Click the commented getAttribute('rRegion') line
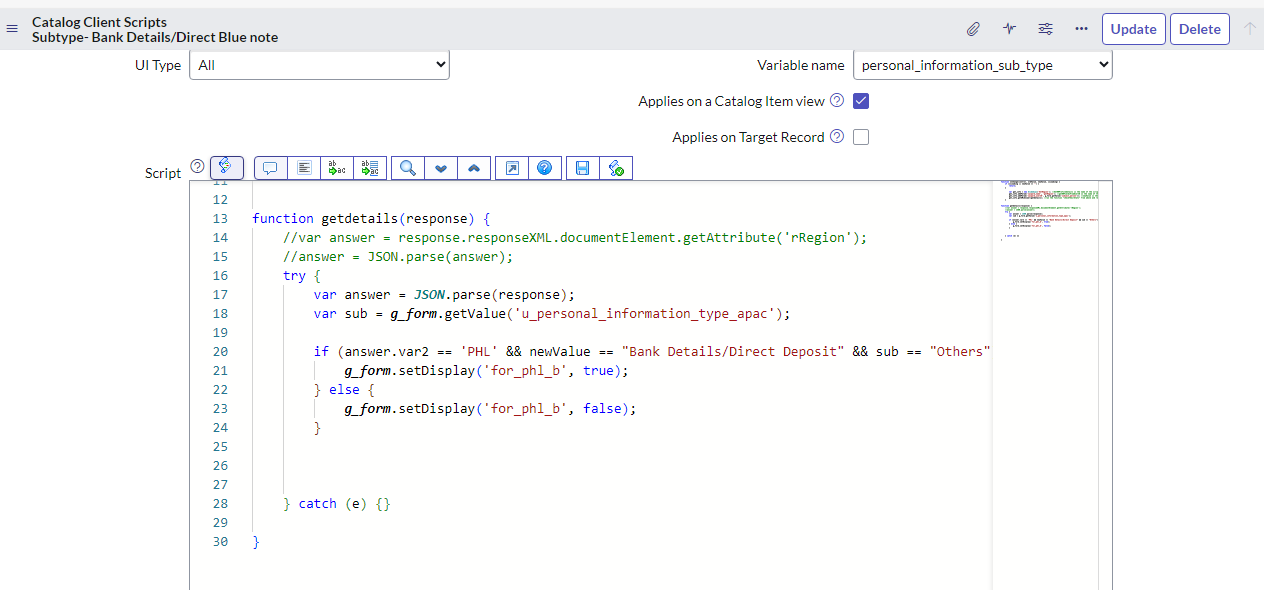 pos(575,237)
